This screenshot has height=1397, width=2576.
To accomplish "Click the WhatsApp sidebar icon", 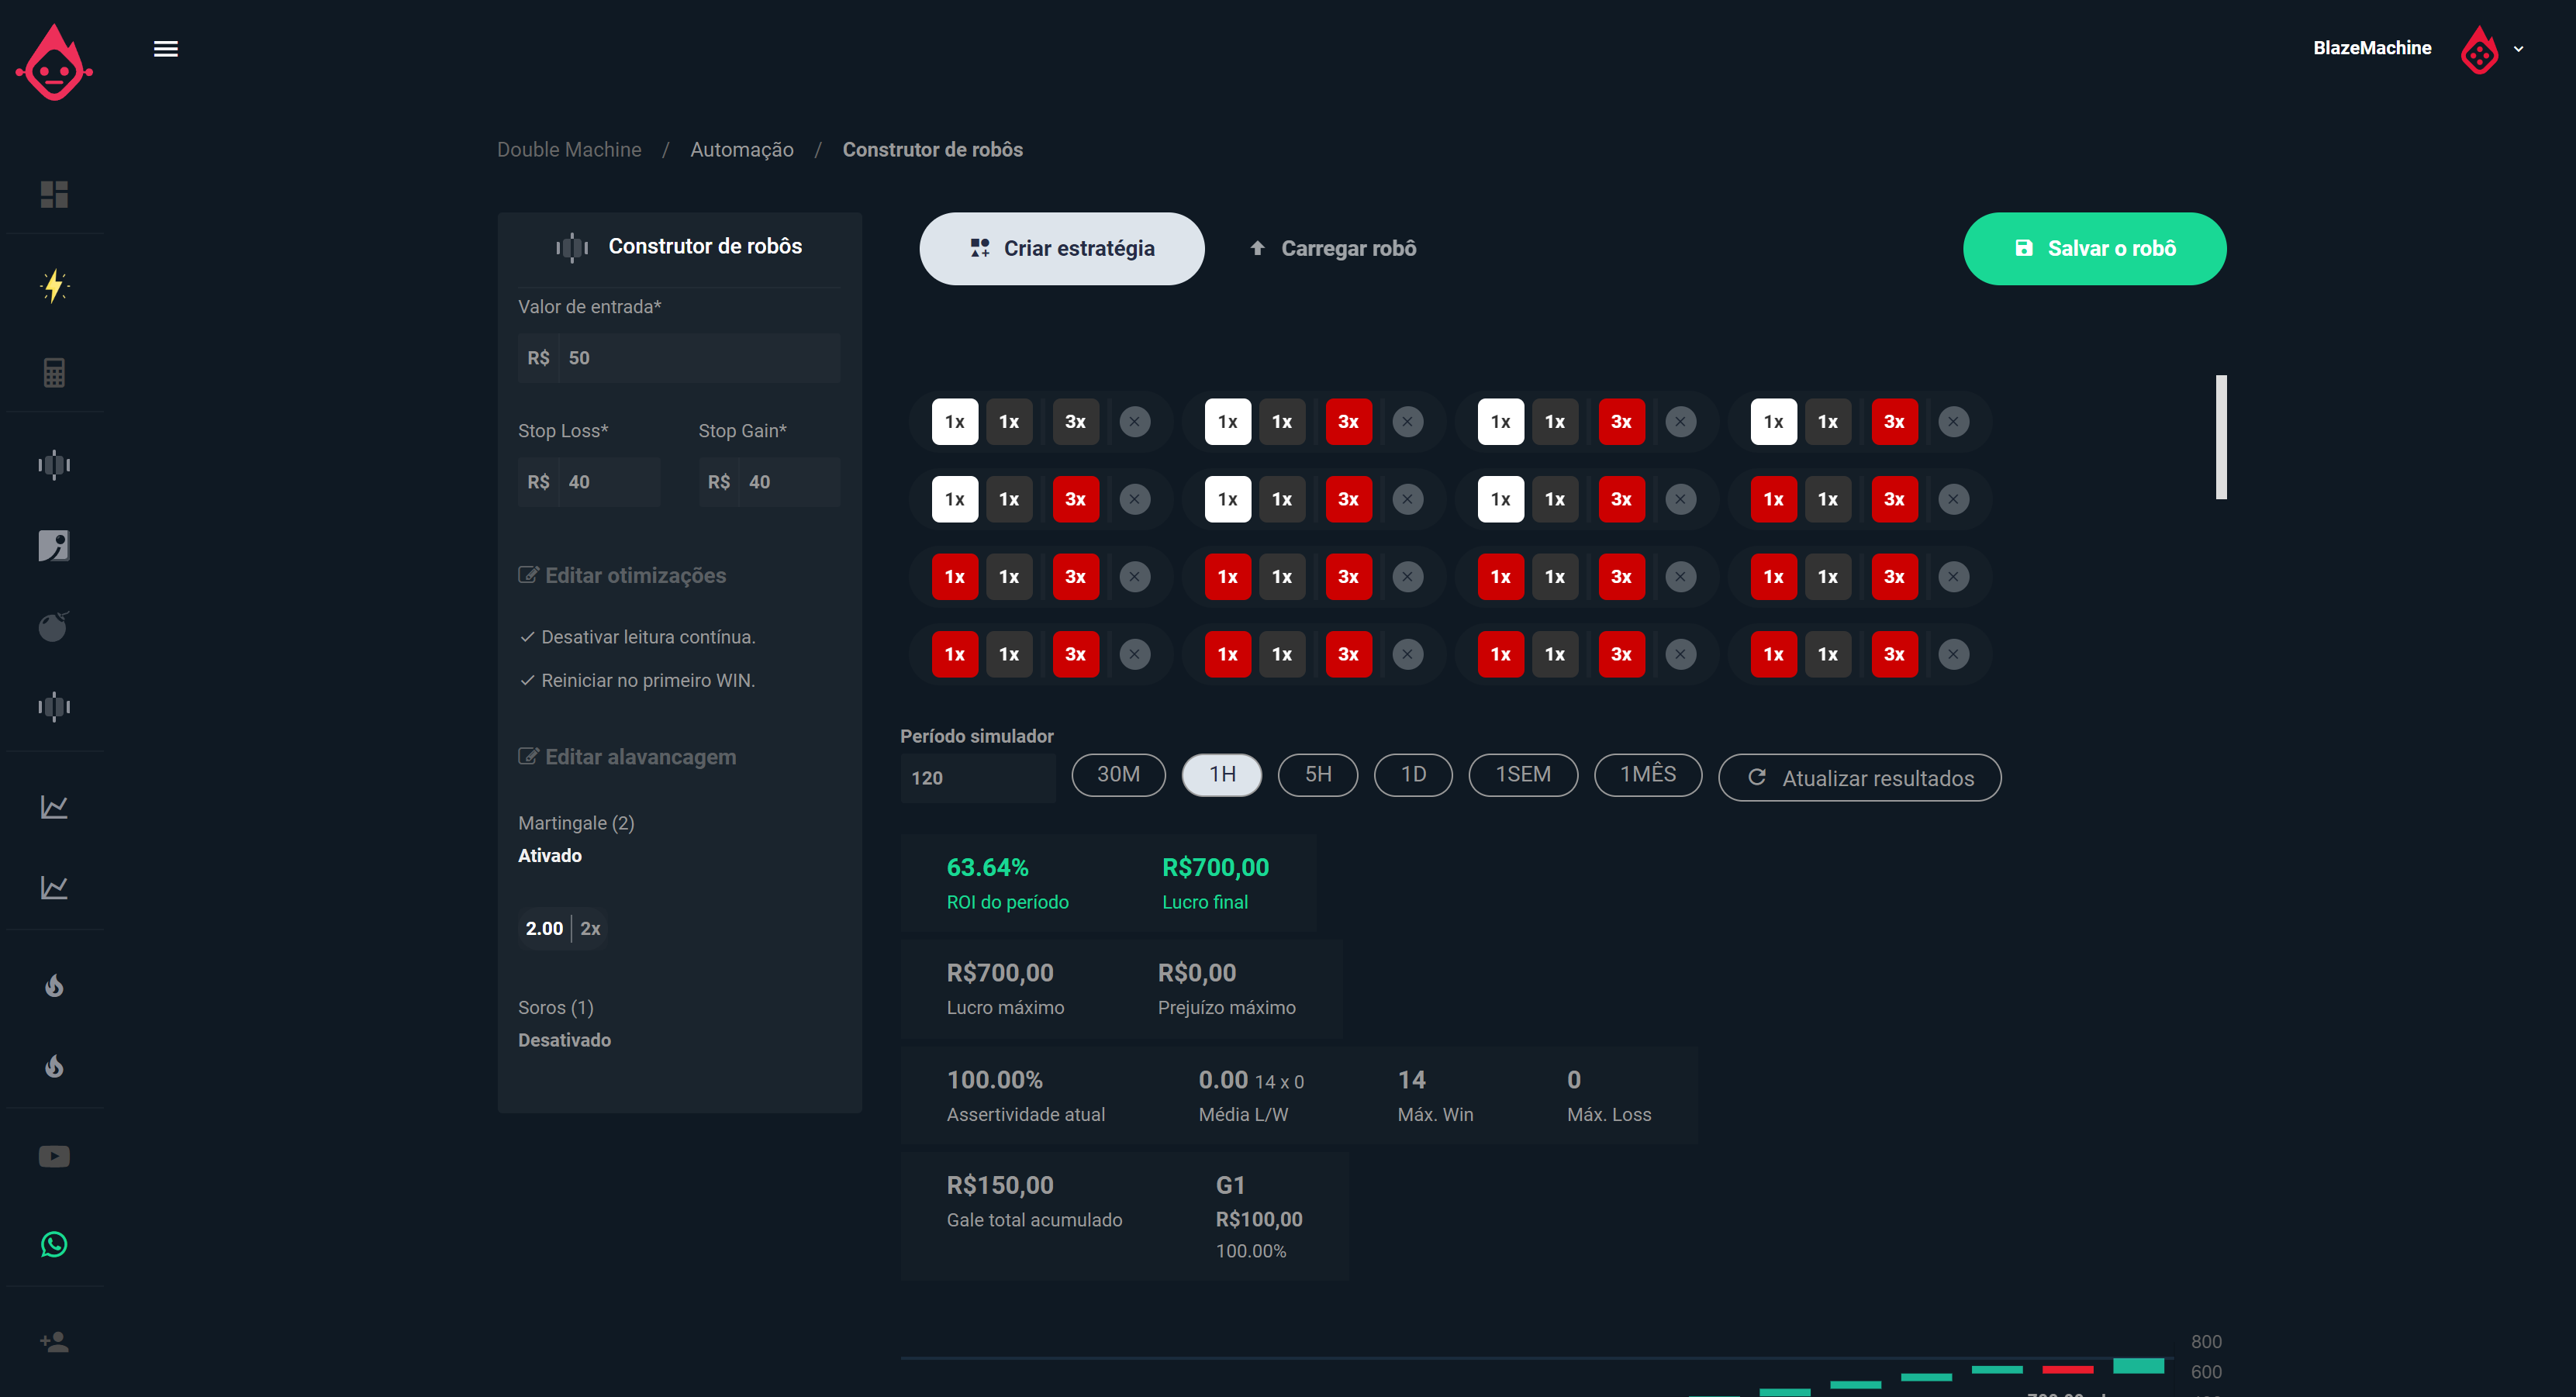I will [x=54, y=1244].
